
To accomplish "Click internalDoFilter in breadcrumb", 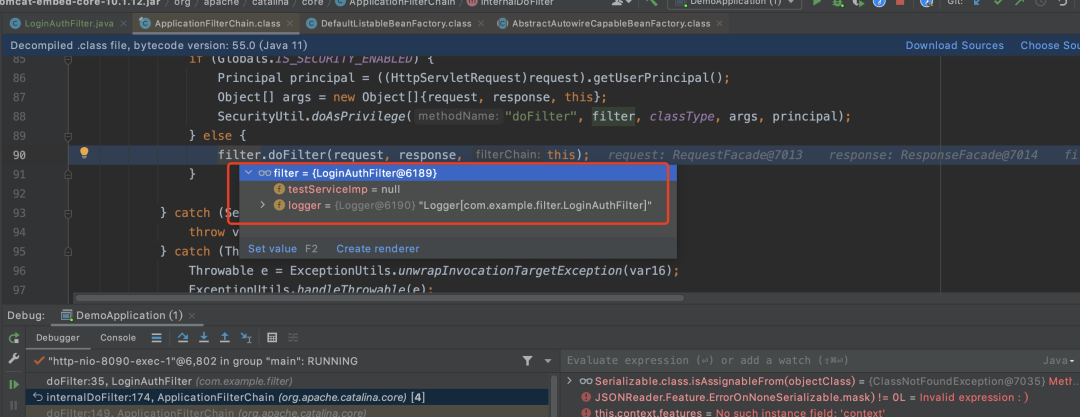I will (x=510, y=3).
